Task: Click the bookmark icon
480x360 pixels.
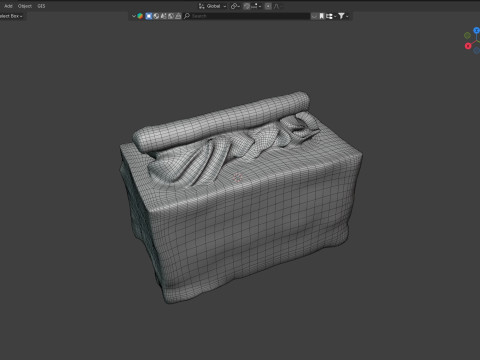Action: pyautogui.click(x=321, y=16)
